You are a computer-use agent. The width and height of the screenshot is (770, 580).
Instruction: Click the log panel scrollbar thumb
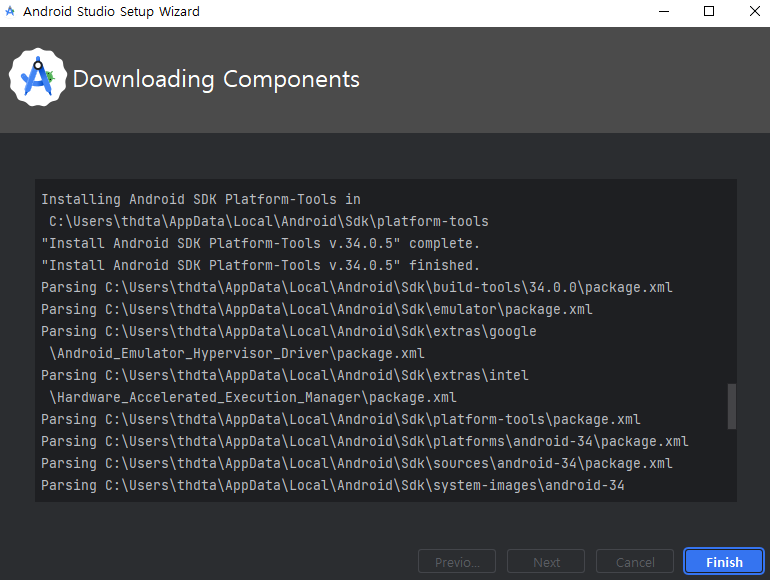click(732, 406)
